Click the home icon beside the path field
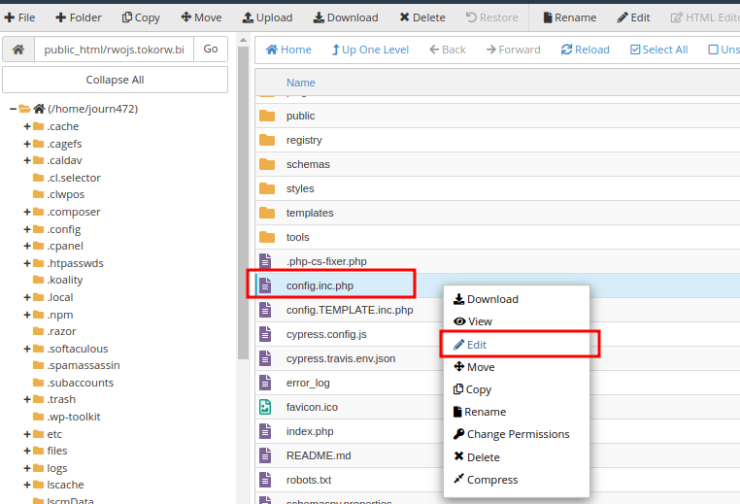The width and height of the screenshot is (740, 504). click(x=17, y=49)
